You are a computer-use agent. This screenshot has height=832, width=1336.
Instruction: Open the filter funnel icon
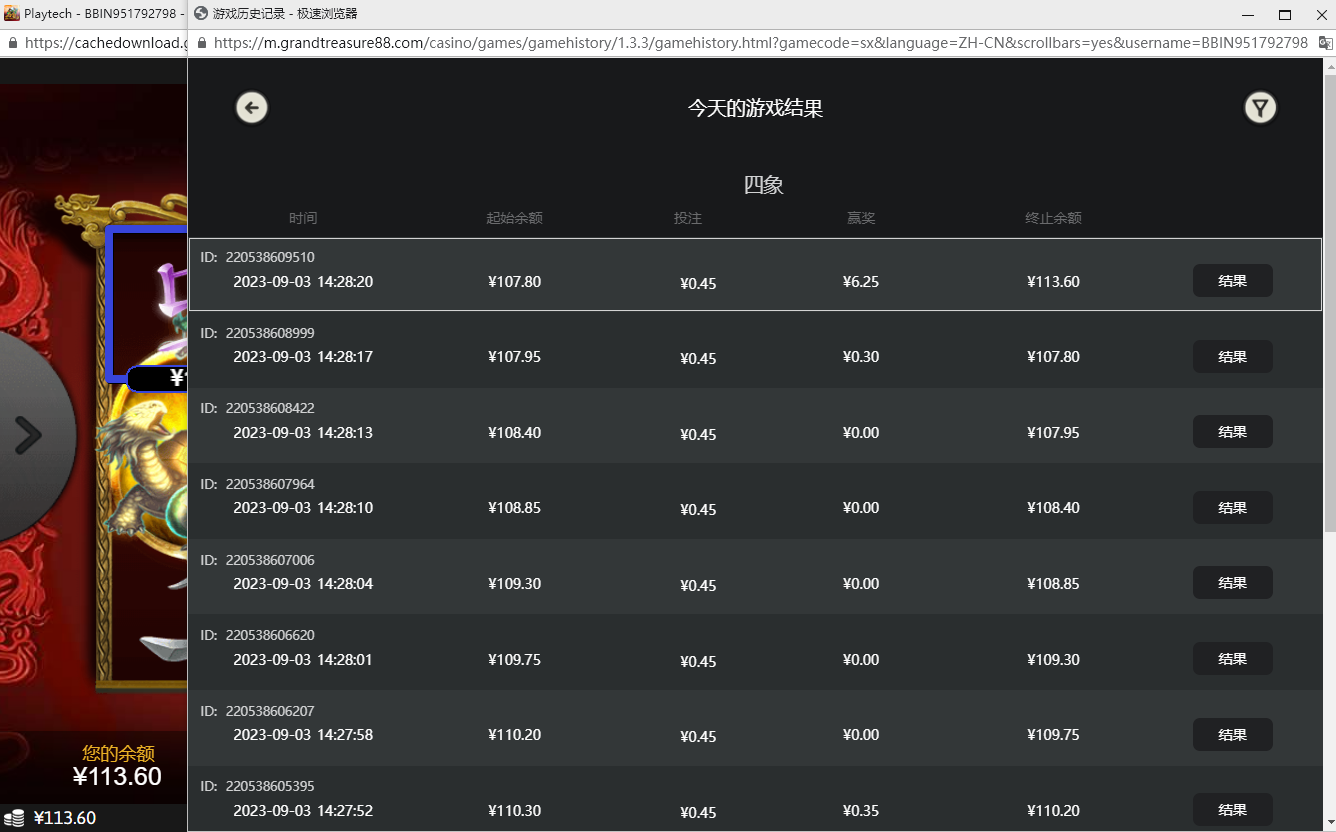[1260, 108]
